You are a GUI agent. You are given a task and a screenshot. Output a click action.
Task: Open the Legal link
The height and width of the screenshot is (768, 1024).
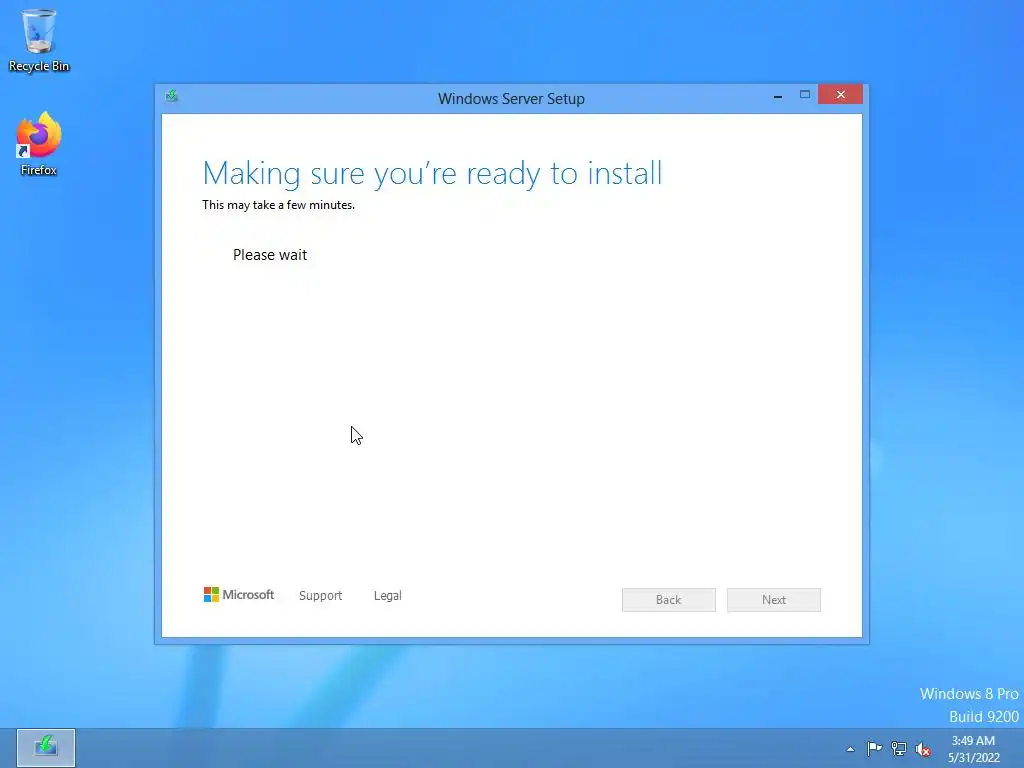coord(387,596)
